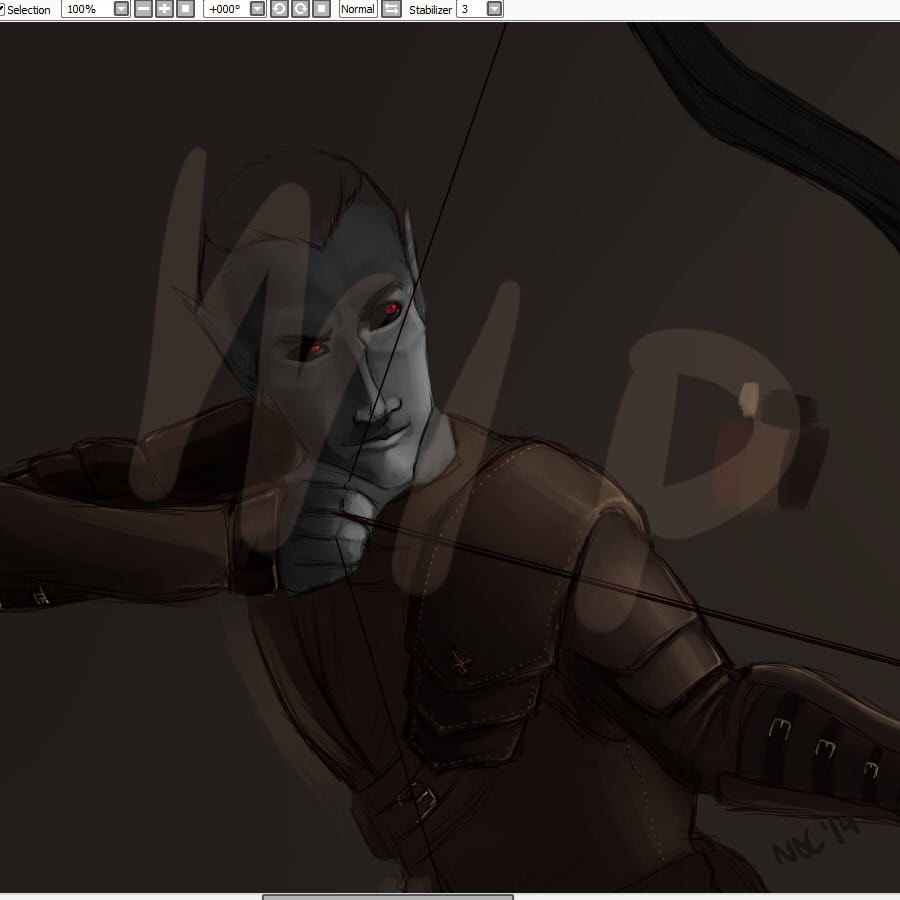Click the horizontal scrollbar thumb

point(387,896)
